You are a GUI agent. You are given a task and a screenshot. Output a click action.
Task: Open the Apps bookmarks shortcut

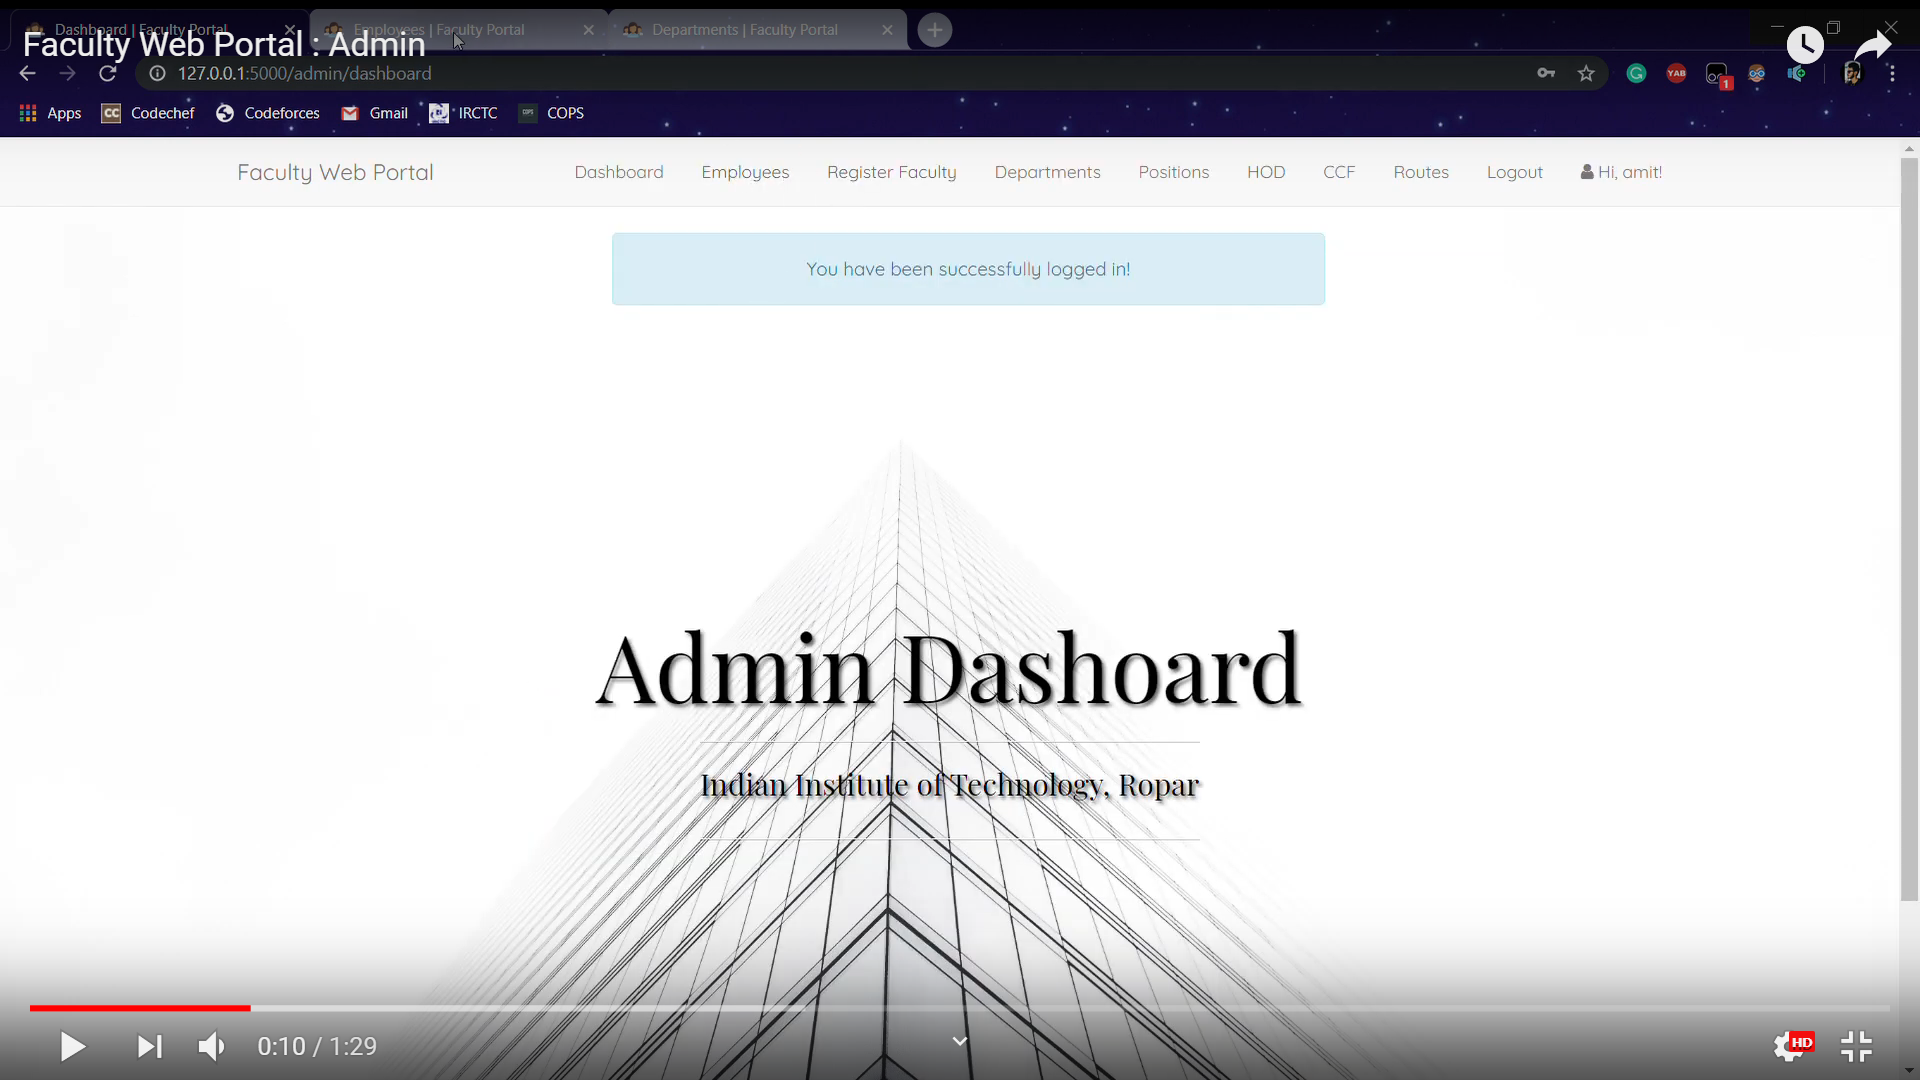[50, 113]
